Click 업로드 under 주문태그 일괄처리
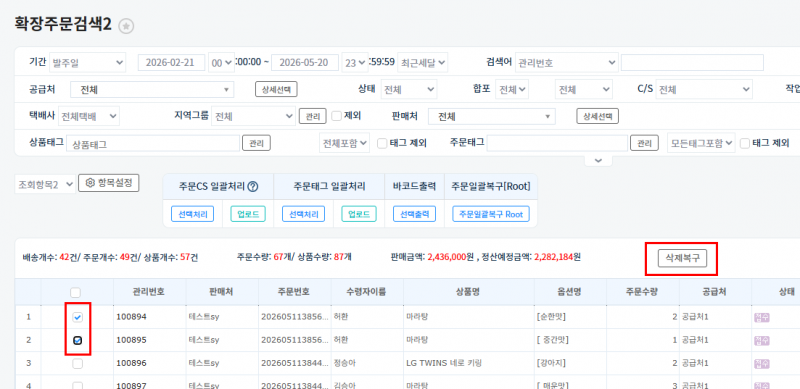The height and width of the screenshot is (389, 800). [359, 214]
